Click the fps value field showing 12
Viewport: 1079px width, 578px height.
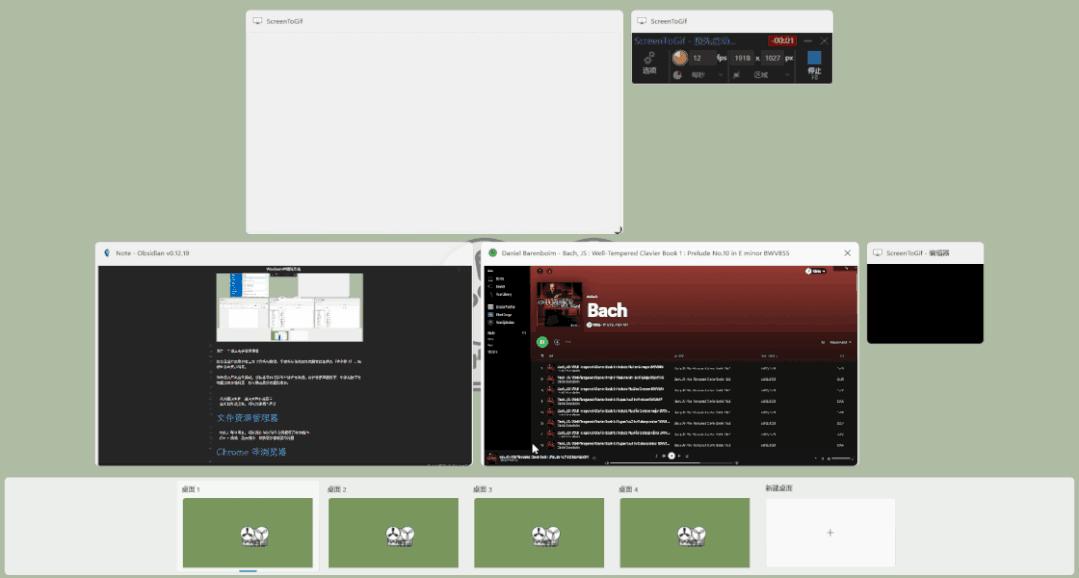(702, 58)
